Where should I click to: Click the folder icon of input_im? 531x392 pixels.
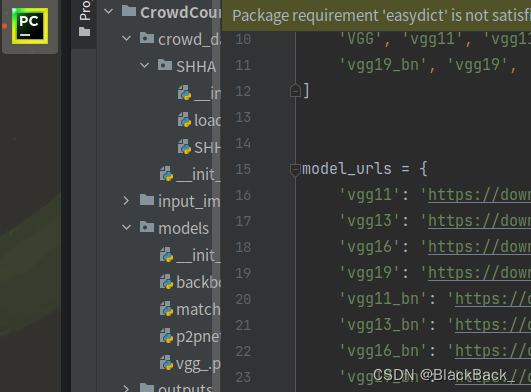pos(147,200)
